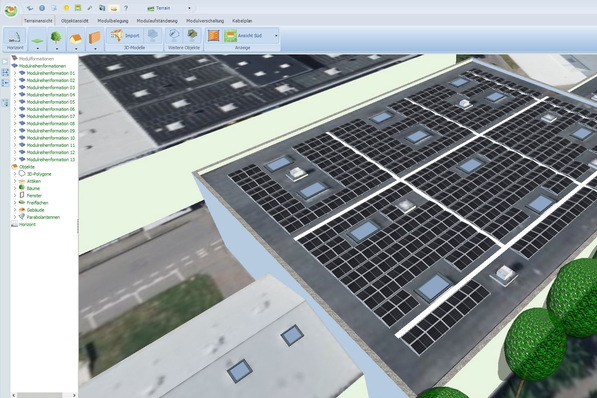Click the tree object ribbon icon
This screenshot has width=597, height=398.
(56, 37)
